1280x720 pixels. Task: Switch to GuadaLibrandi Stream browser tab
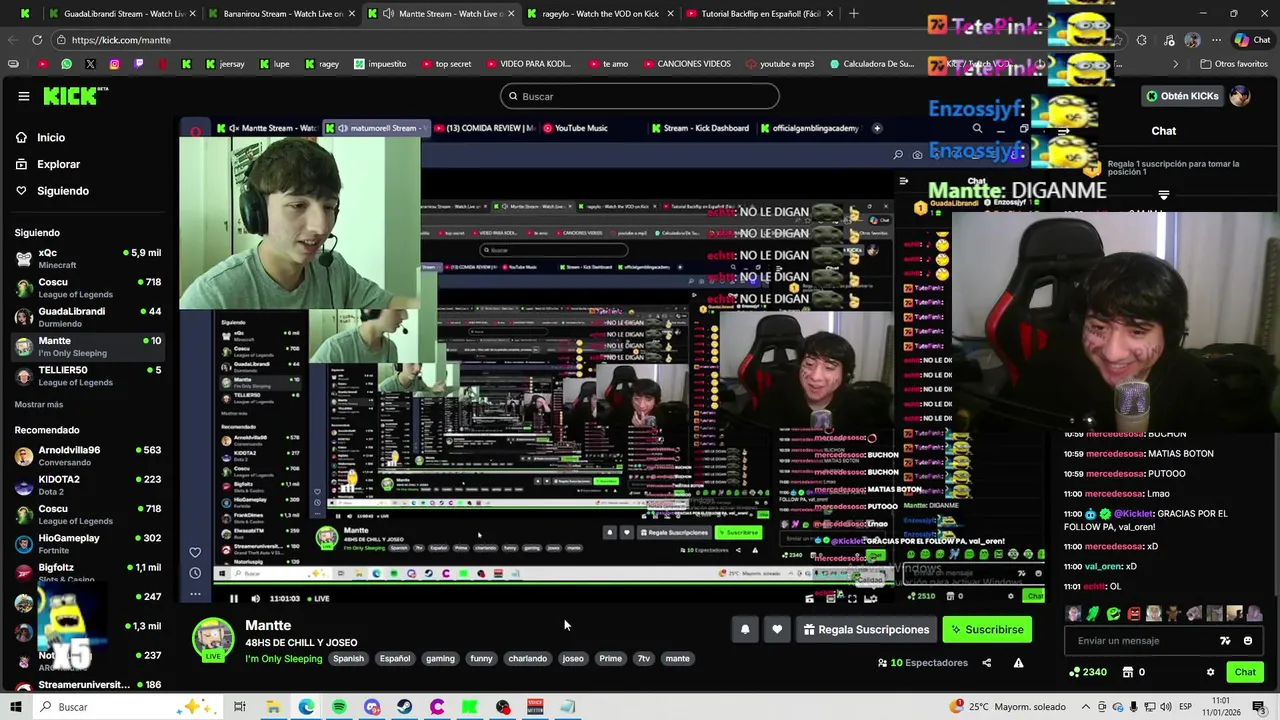coord(124,14)
